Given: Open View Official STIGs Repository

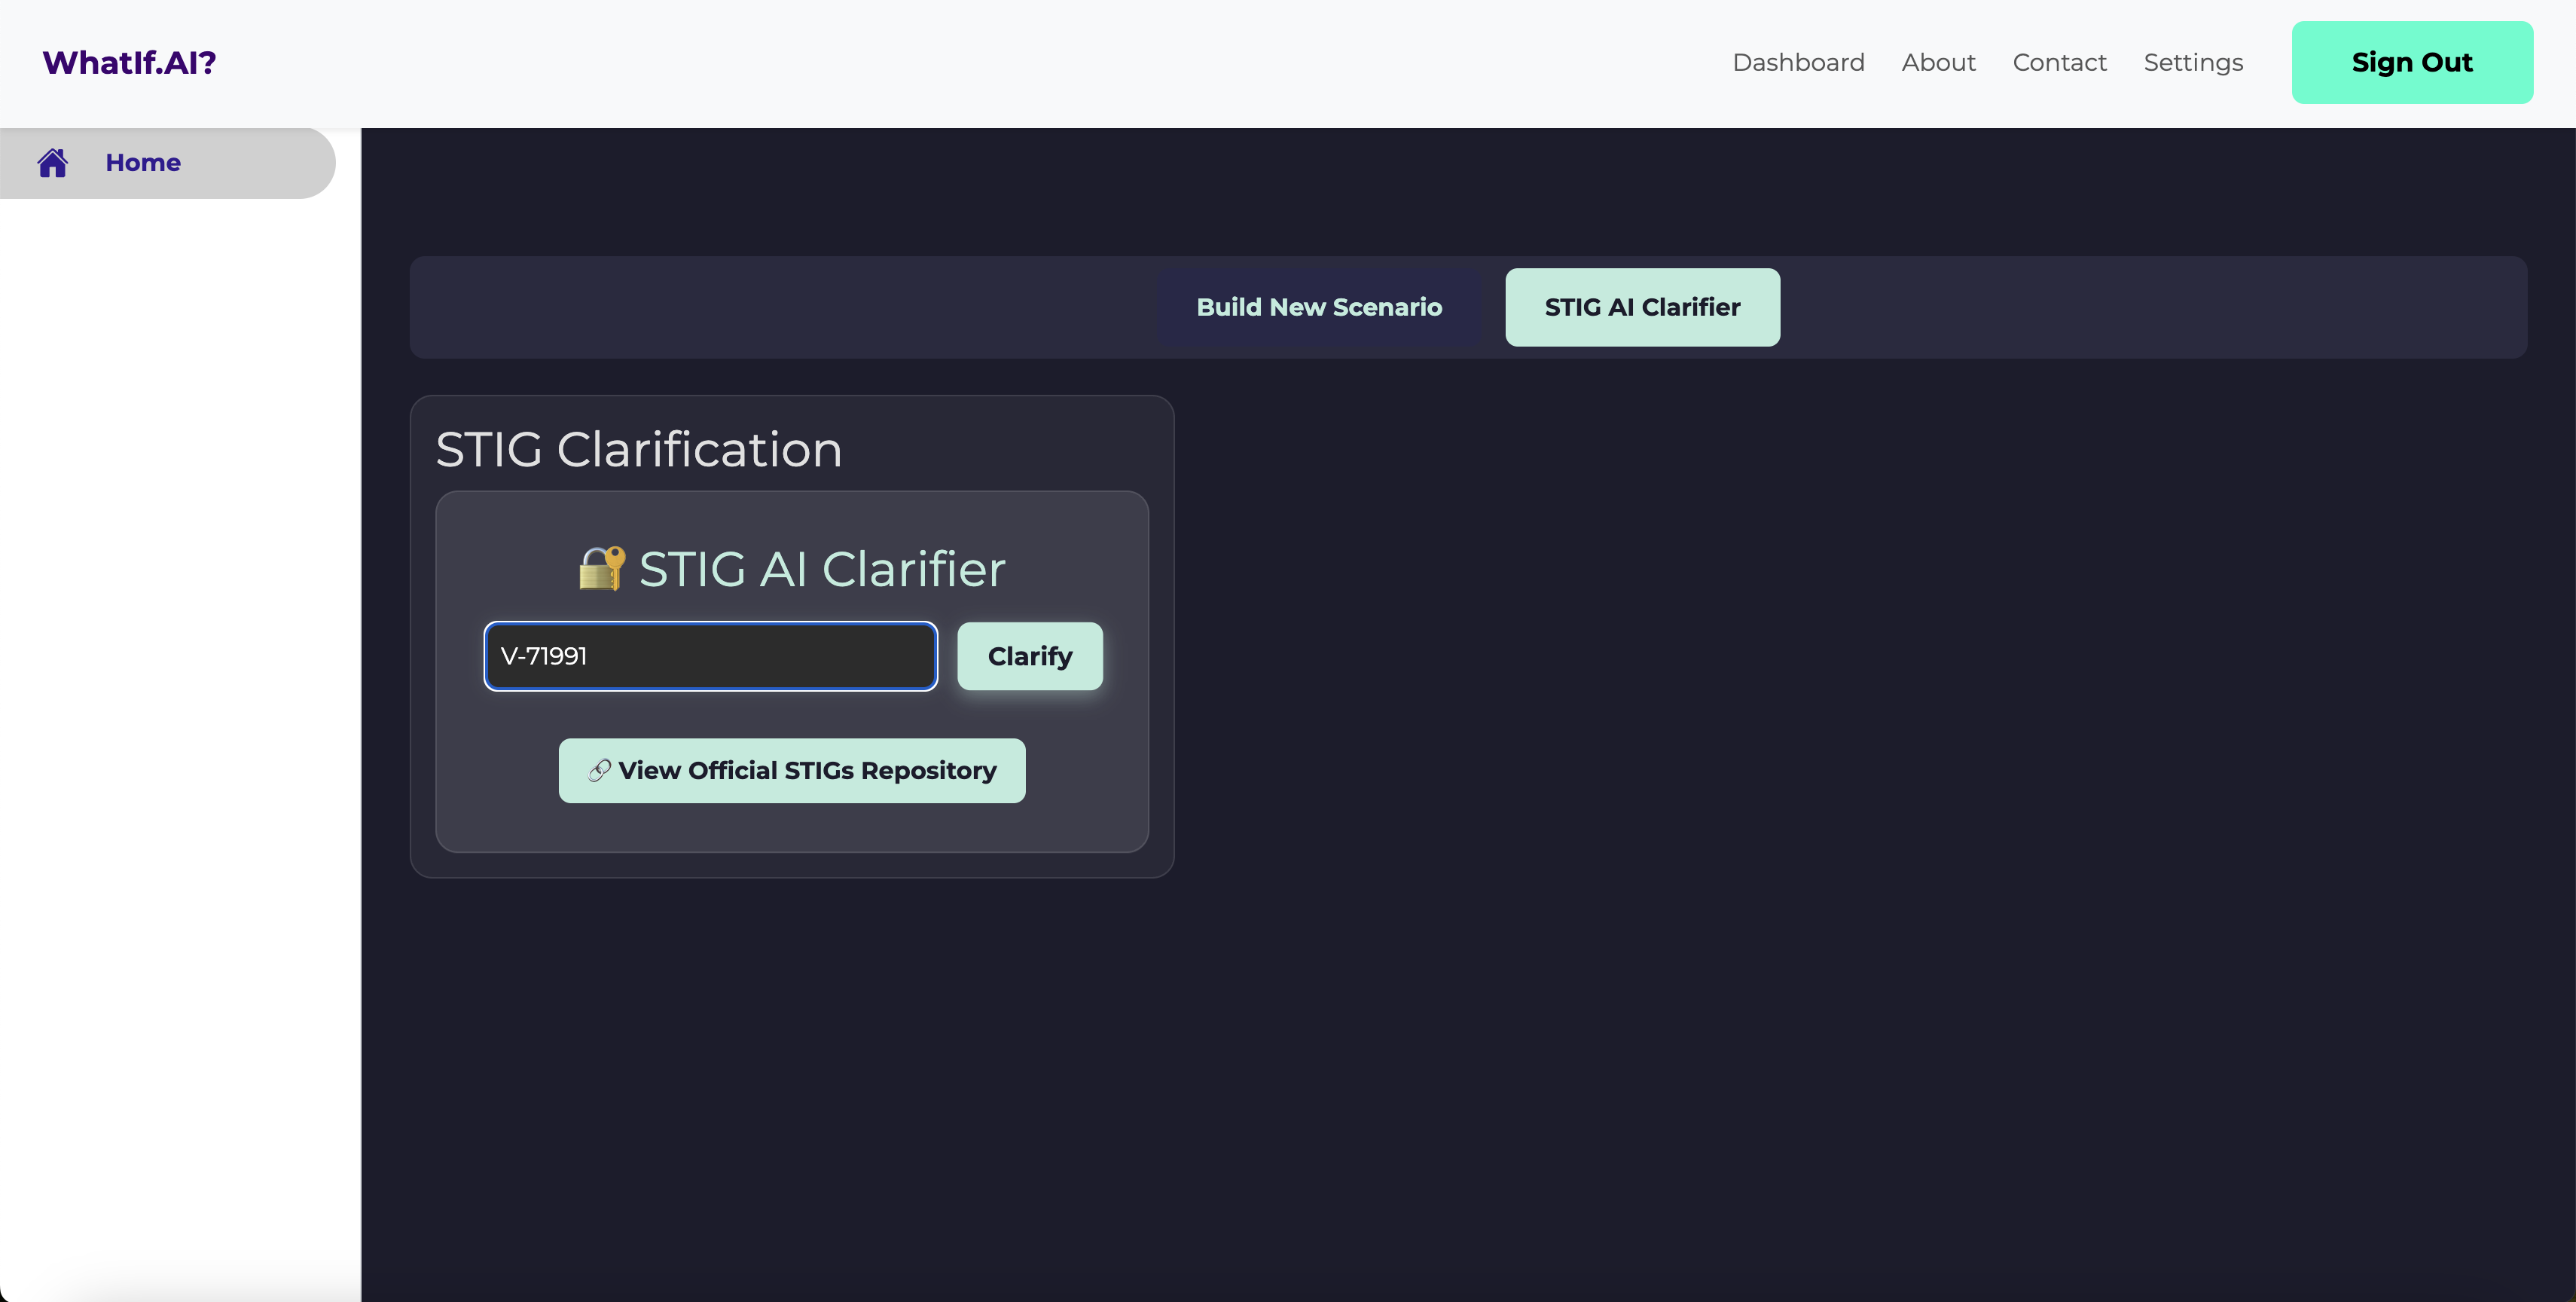Looking at the screenshot, I should (806, 771).
